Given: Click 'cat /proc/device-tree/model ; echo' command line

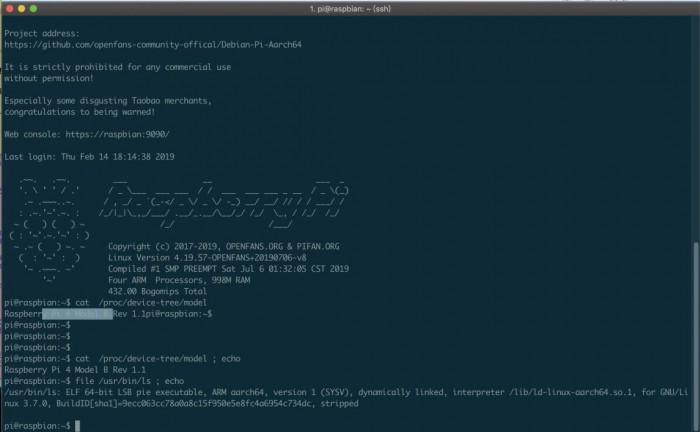Looking at the screenshot, I should tap(158, 359).
